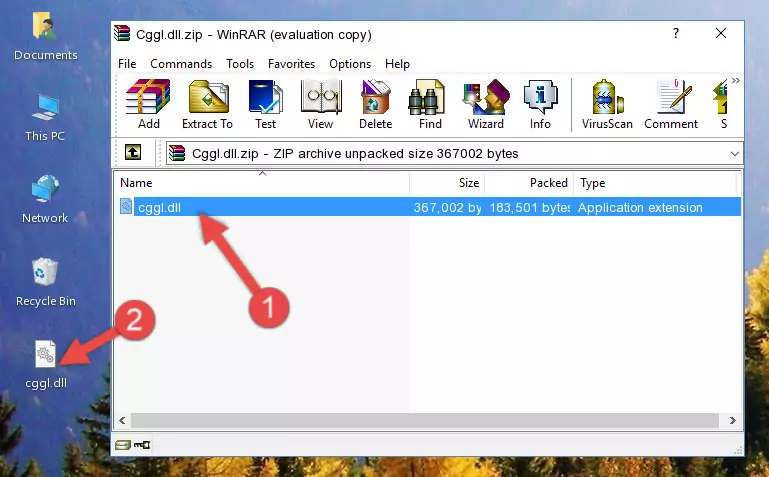
Task: Open the address bar dropdown arrow
Action: click(x=734, y=153)
